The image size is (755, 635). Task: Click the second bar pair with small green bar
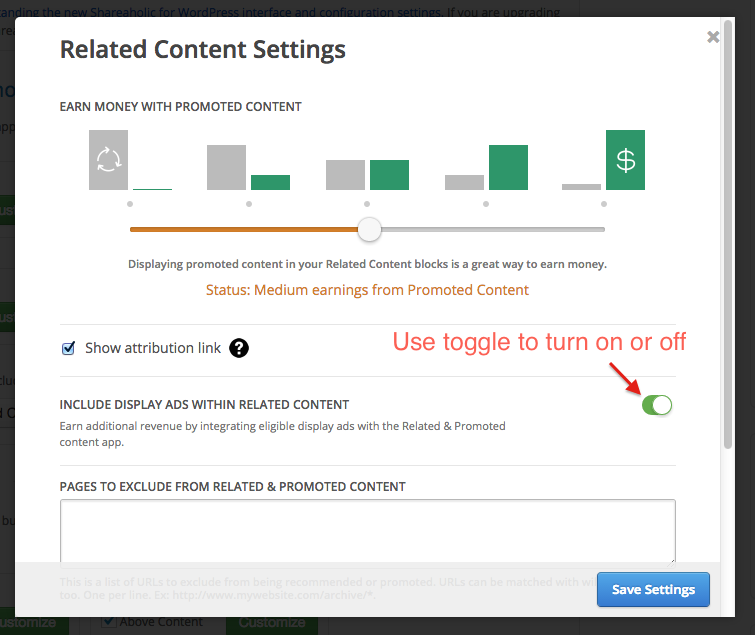click(x=248, y=168)
